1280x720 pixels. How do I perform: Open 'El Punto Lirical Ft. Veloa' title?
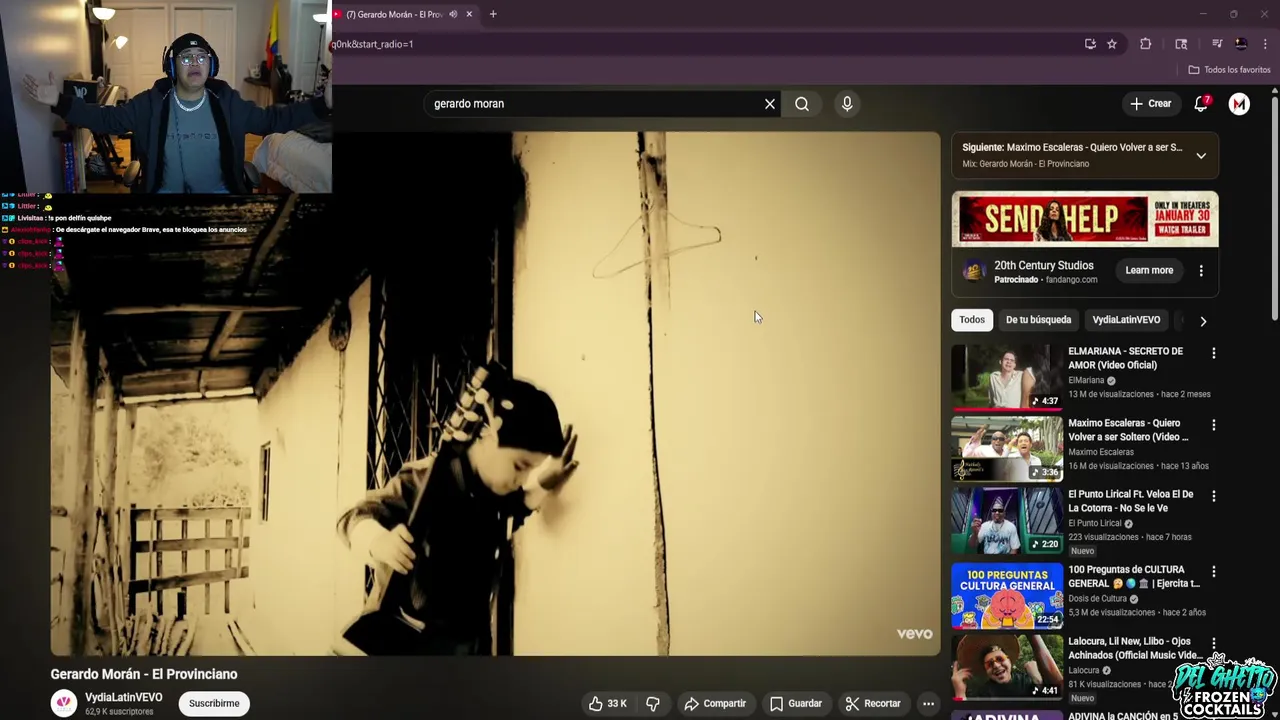1131,501
